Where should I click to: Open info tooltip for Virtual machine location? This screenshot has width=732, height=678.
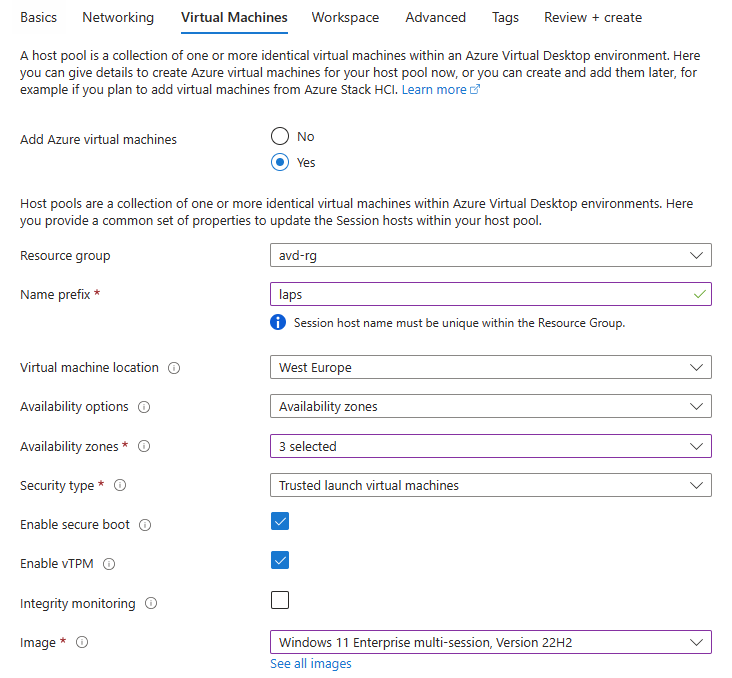click(x=174, y=368)
